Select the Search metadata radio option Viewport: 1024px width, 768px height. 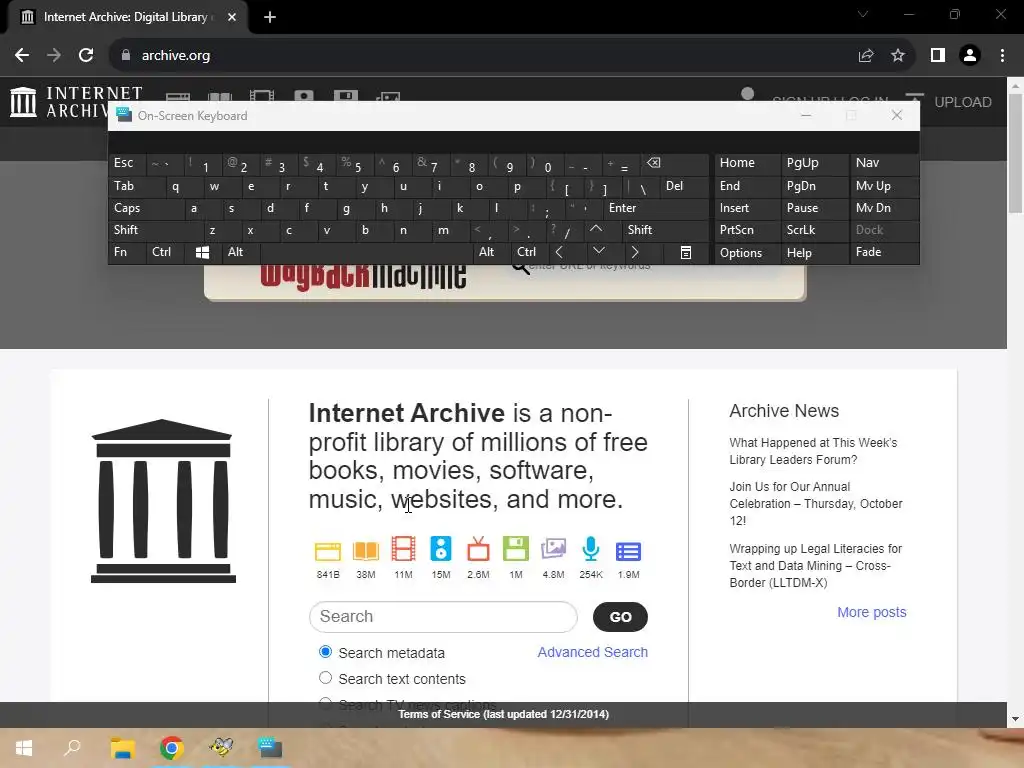pos(325,652)
